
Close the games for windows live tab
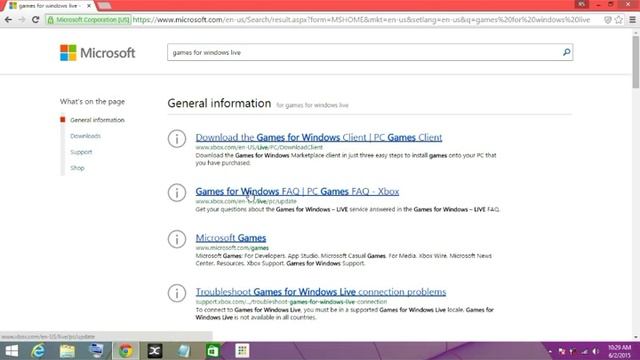click(x=89, y=6)
